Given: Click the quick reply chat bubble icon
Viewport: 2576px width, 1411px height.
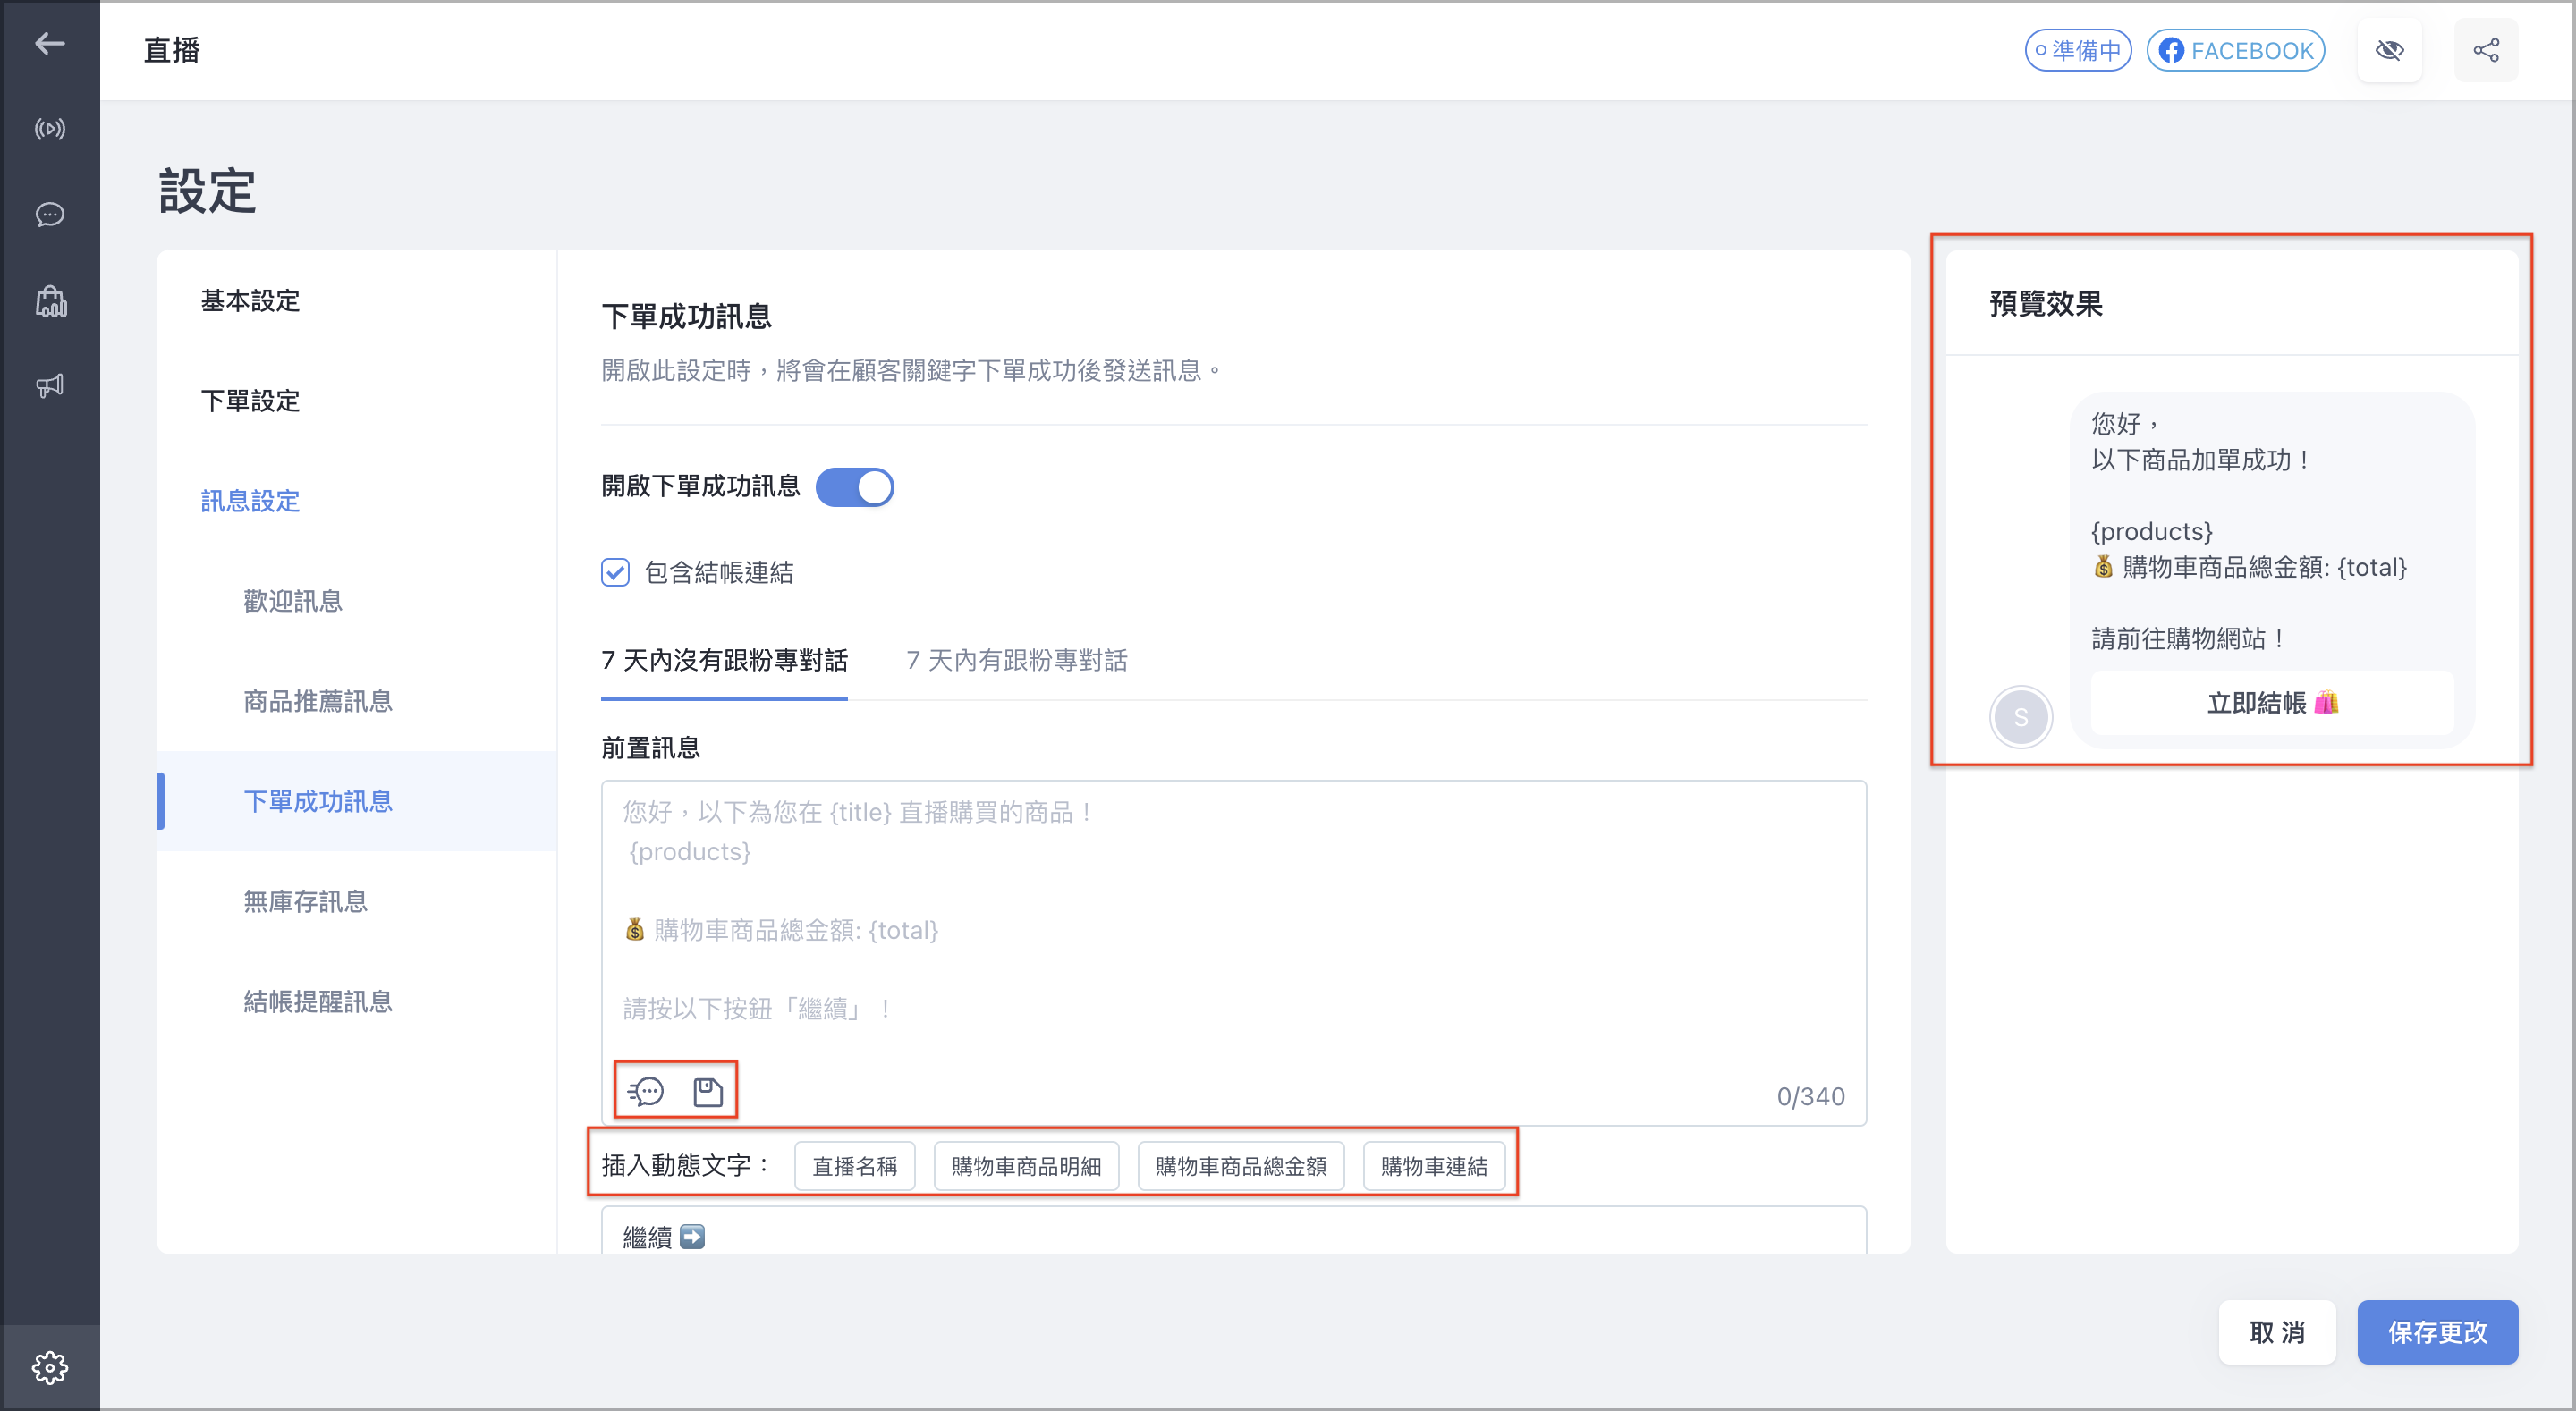Looking at the screenshot, I should 646,1091.
